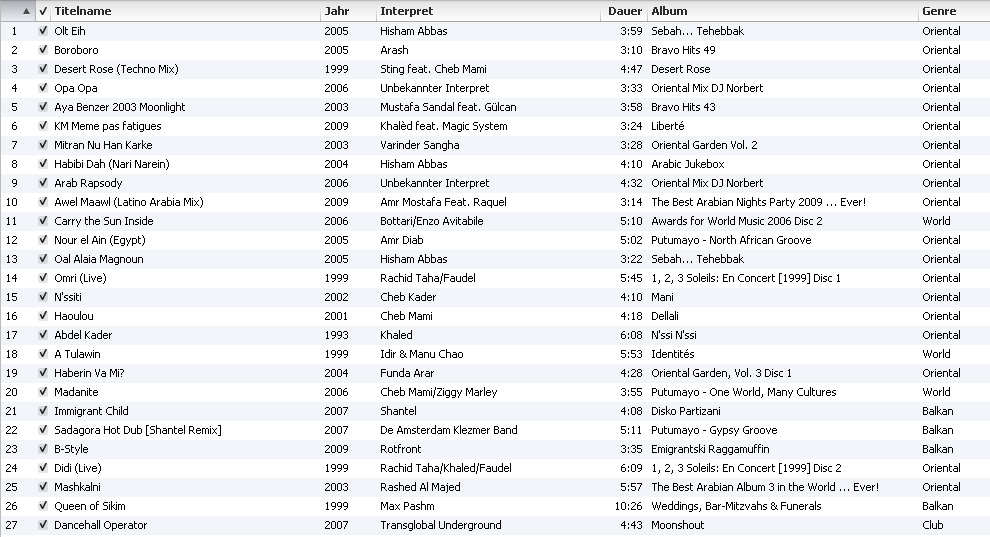
Task: Click the Club genre entry in the last row
Action: point(934,525)
